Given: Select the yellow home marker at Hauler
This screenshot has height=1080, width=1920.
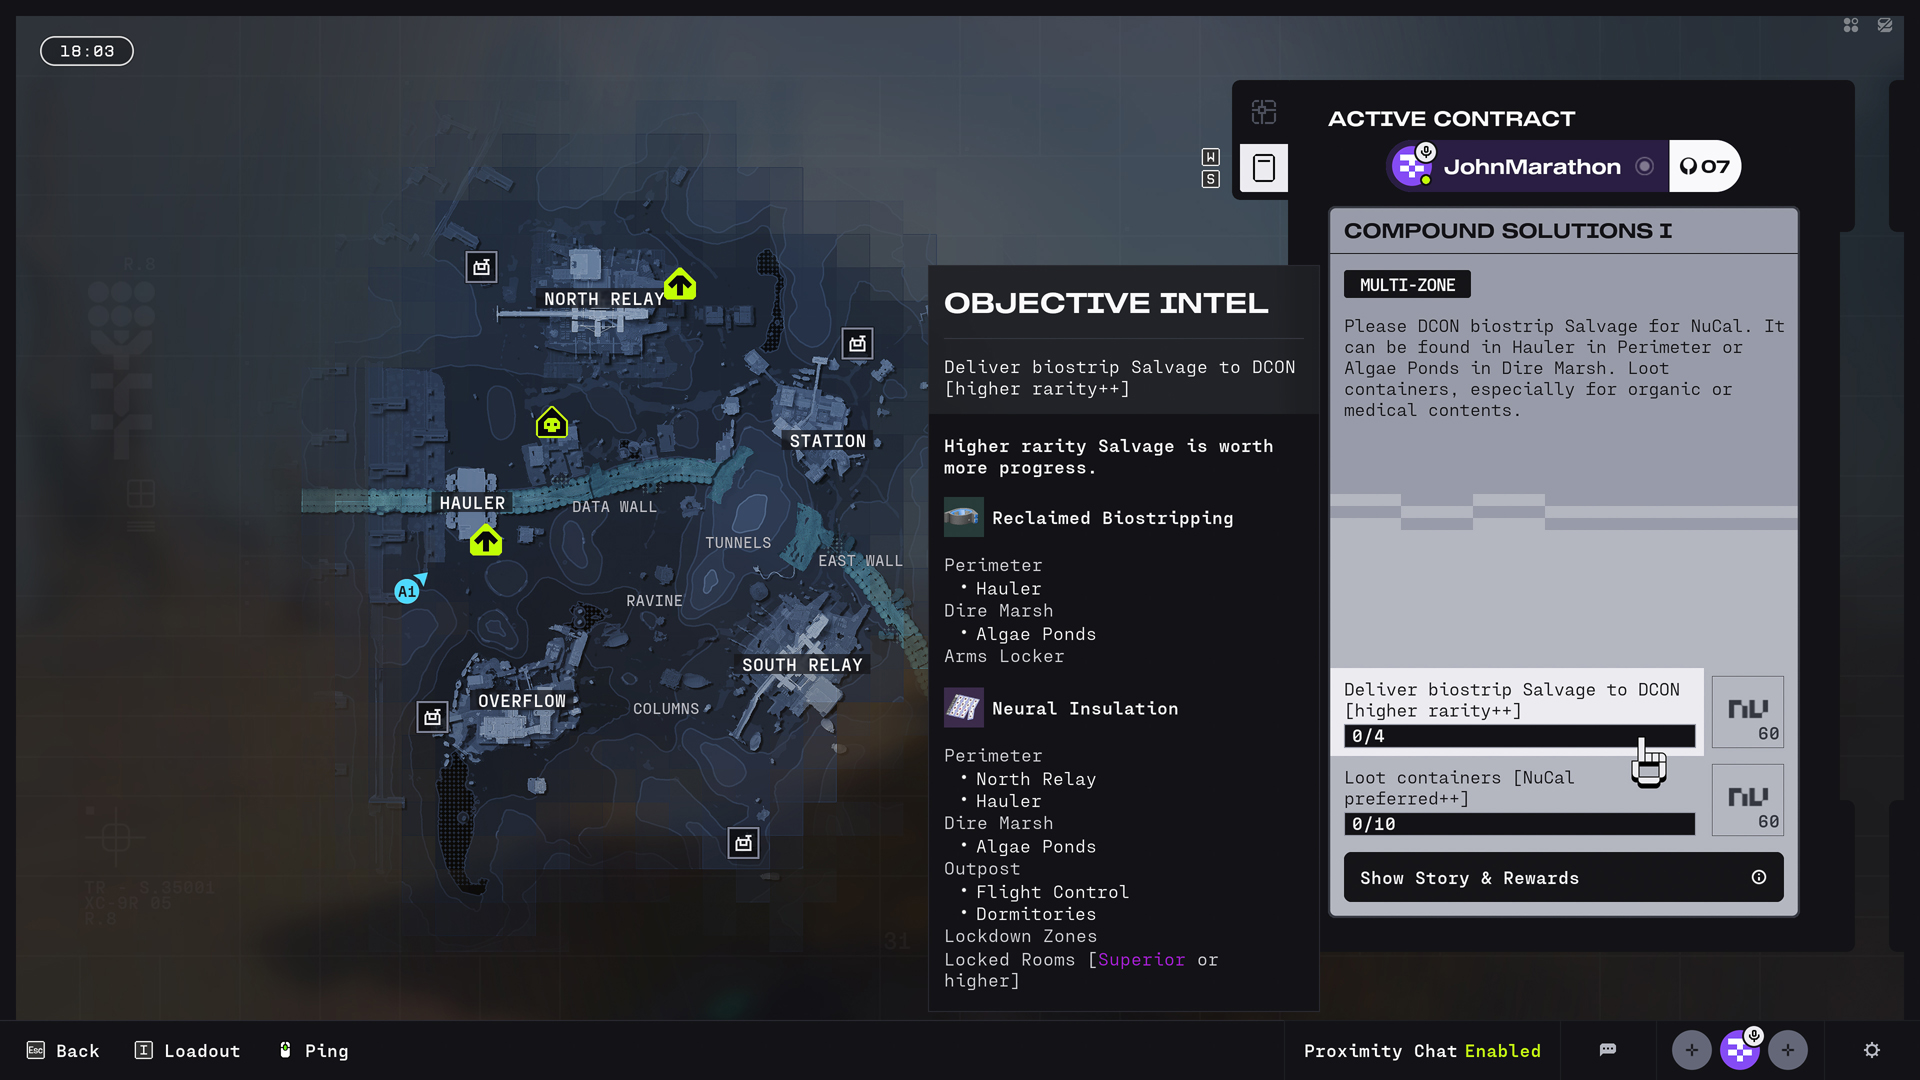Looking at the screenshot, I should click(486, 541).
